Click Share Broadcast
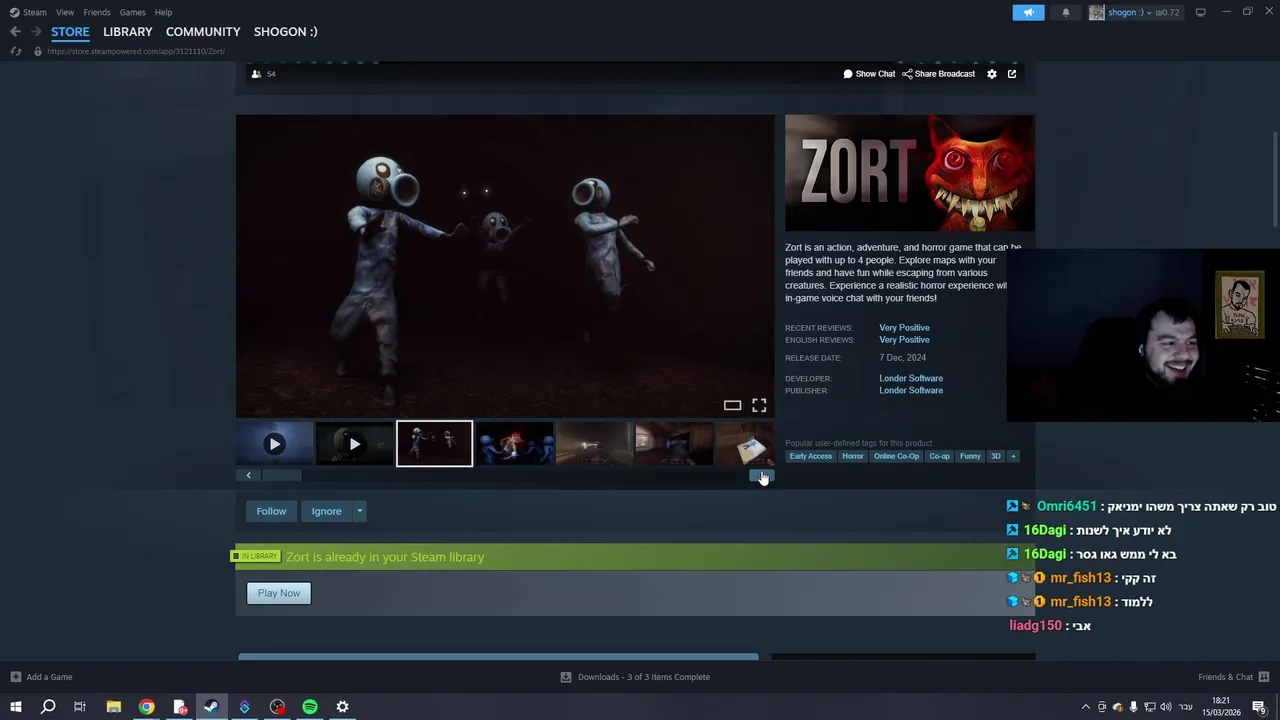The image size is (1280, 720). click(938, 74)
